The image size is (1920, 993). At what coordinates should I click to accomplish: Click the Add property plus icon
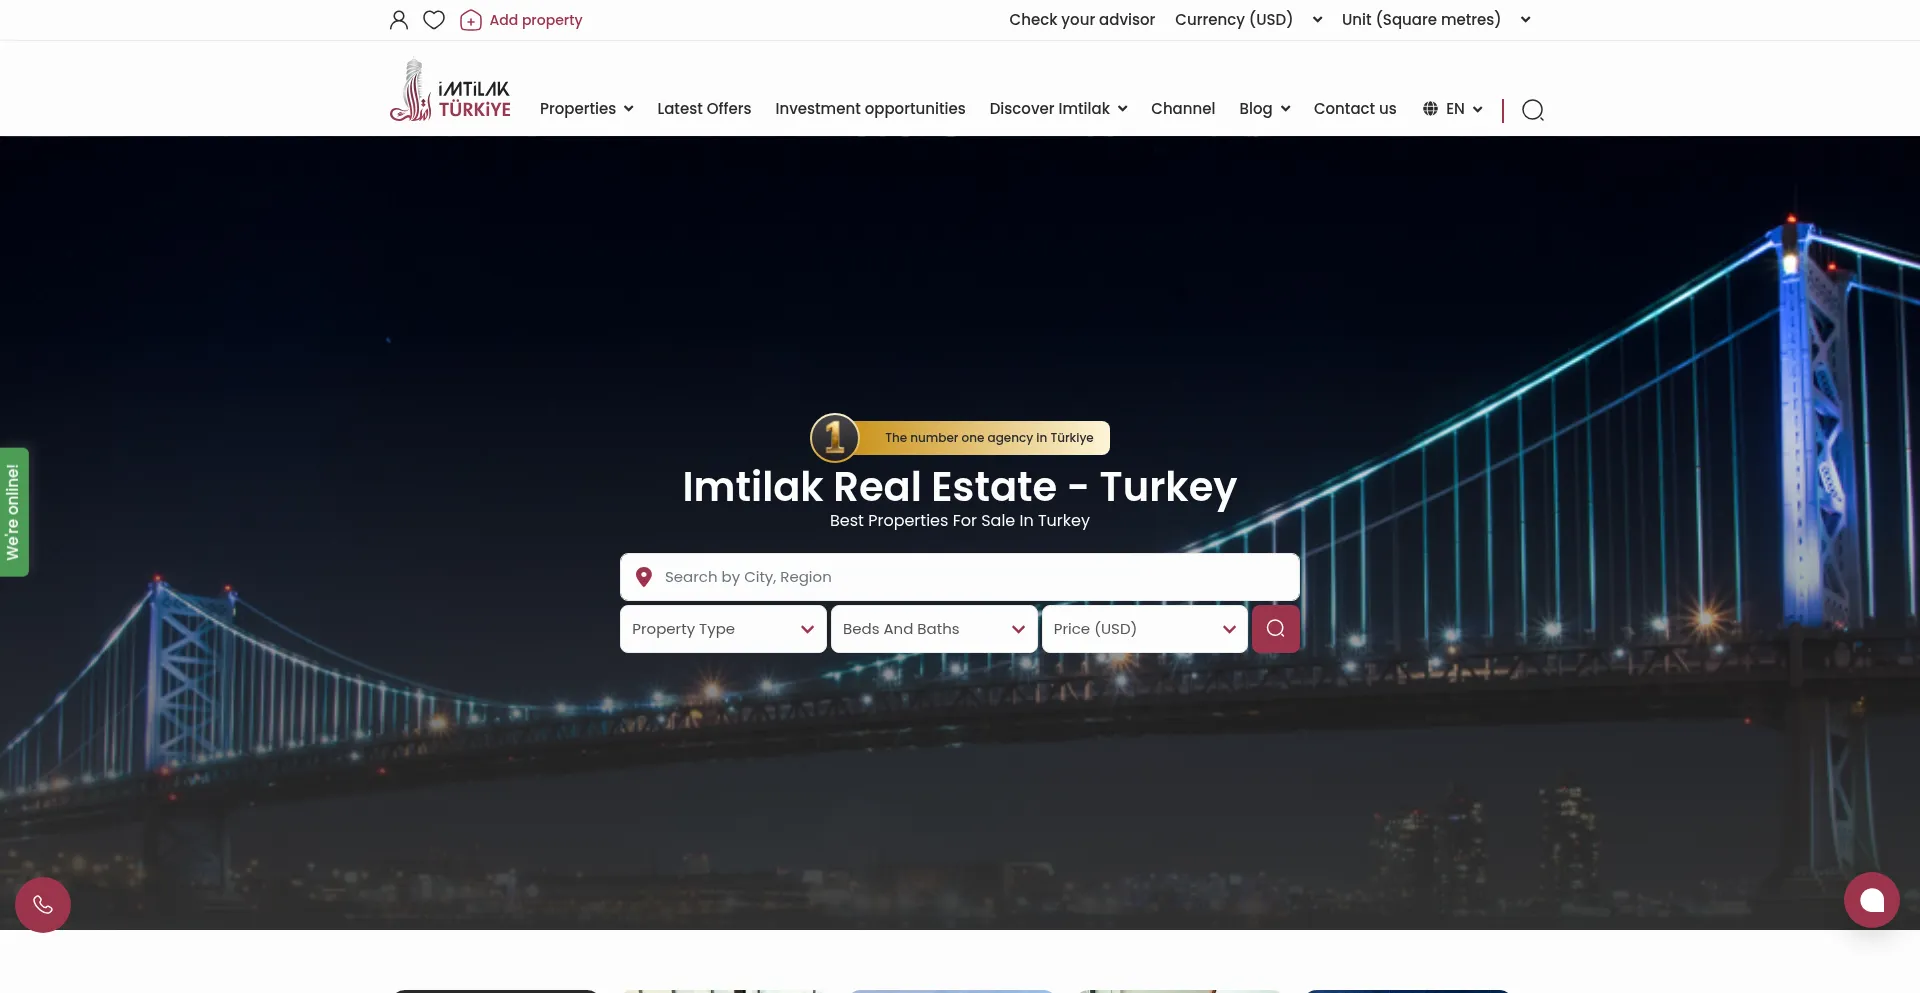pos(471,20)
